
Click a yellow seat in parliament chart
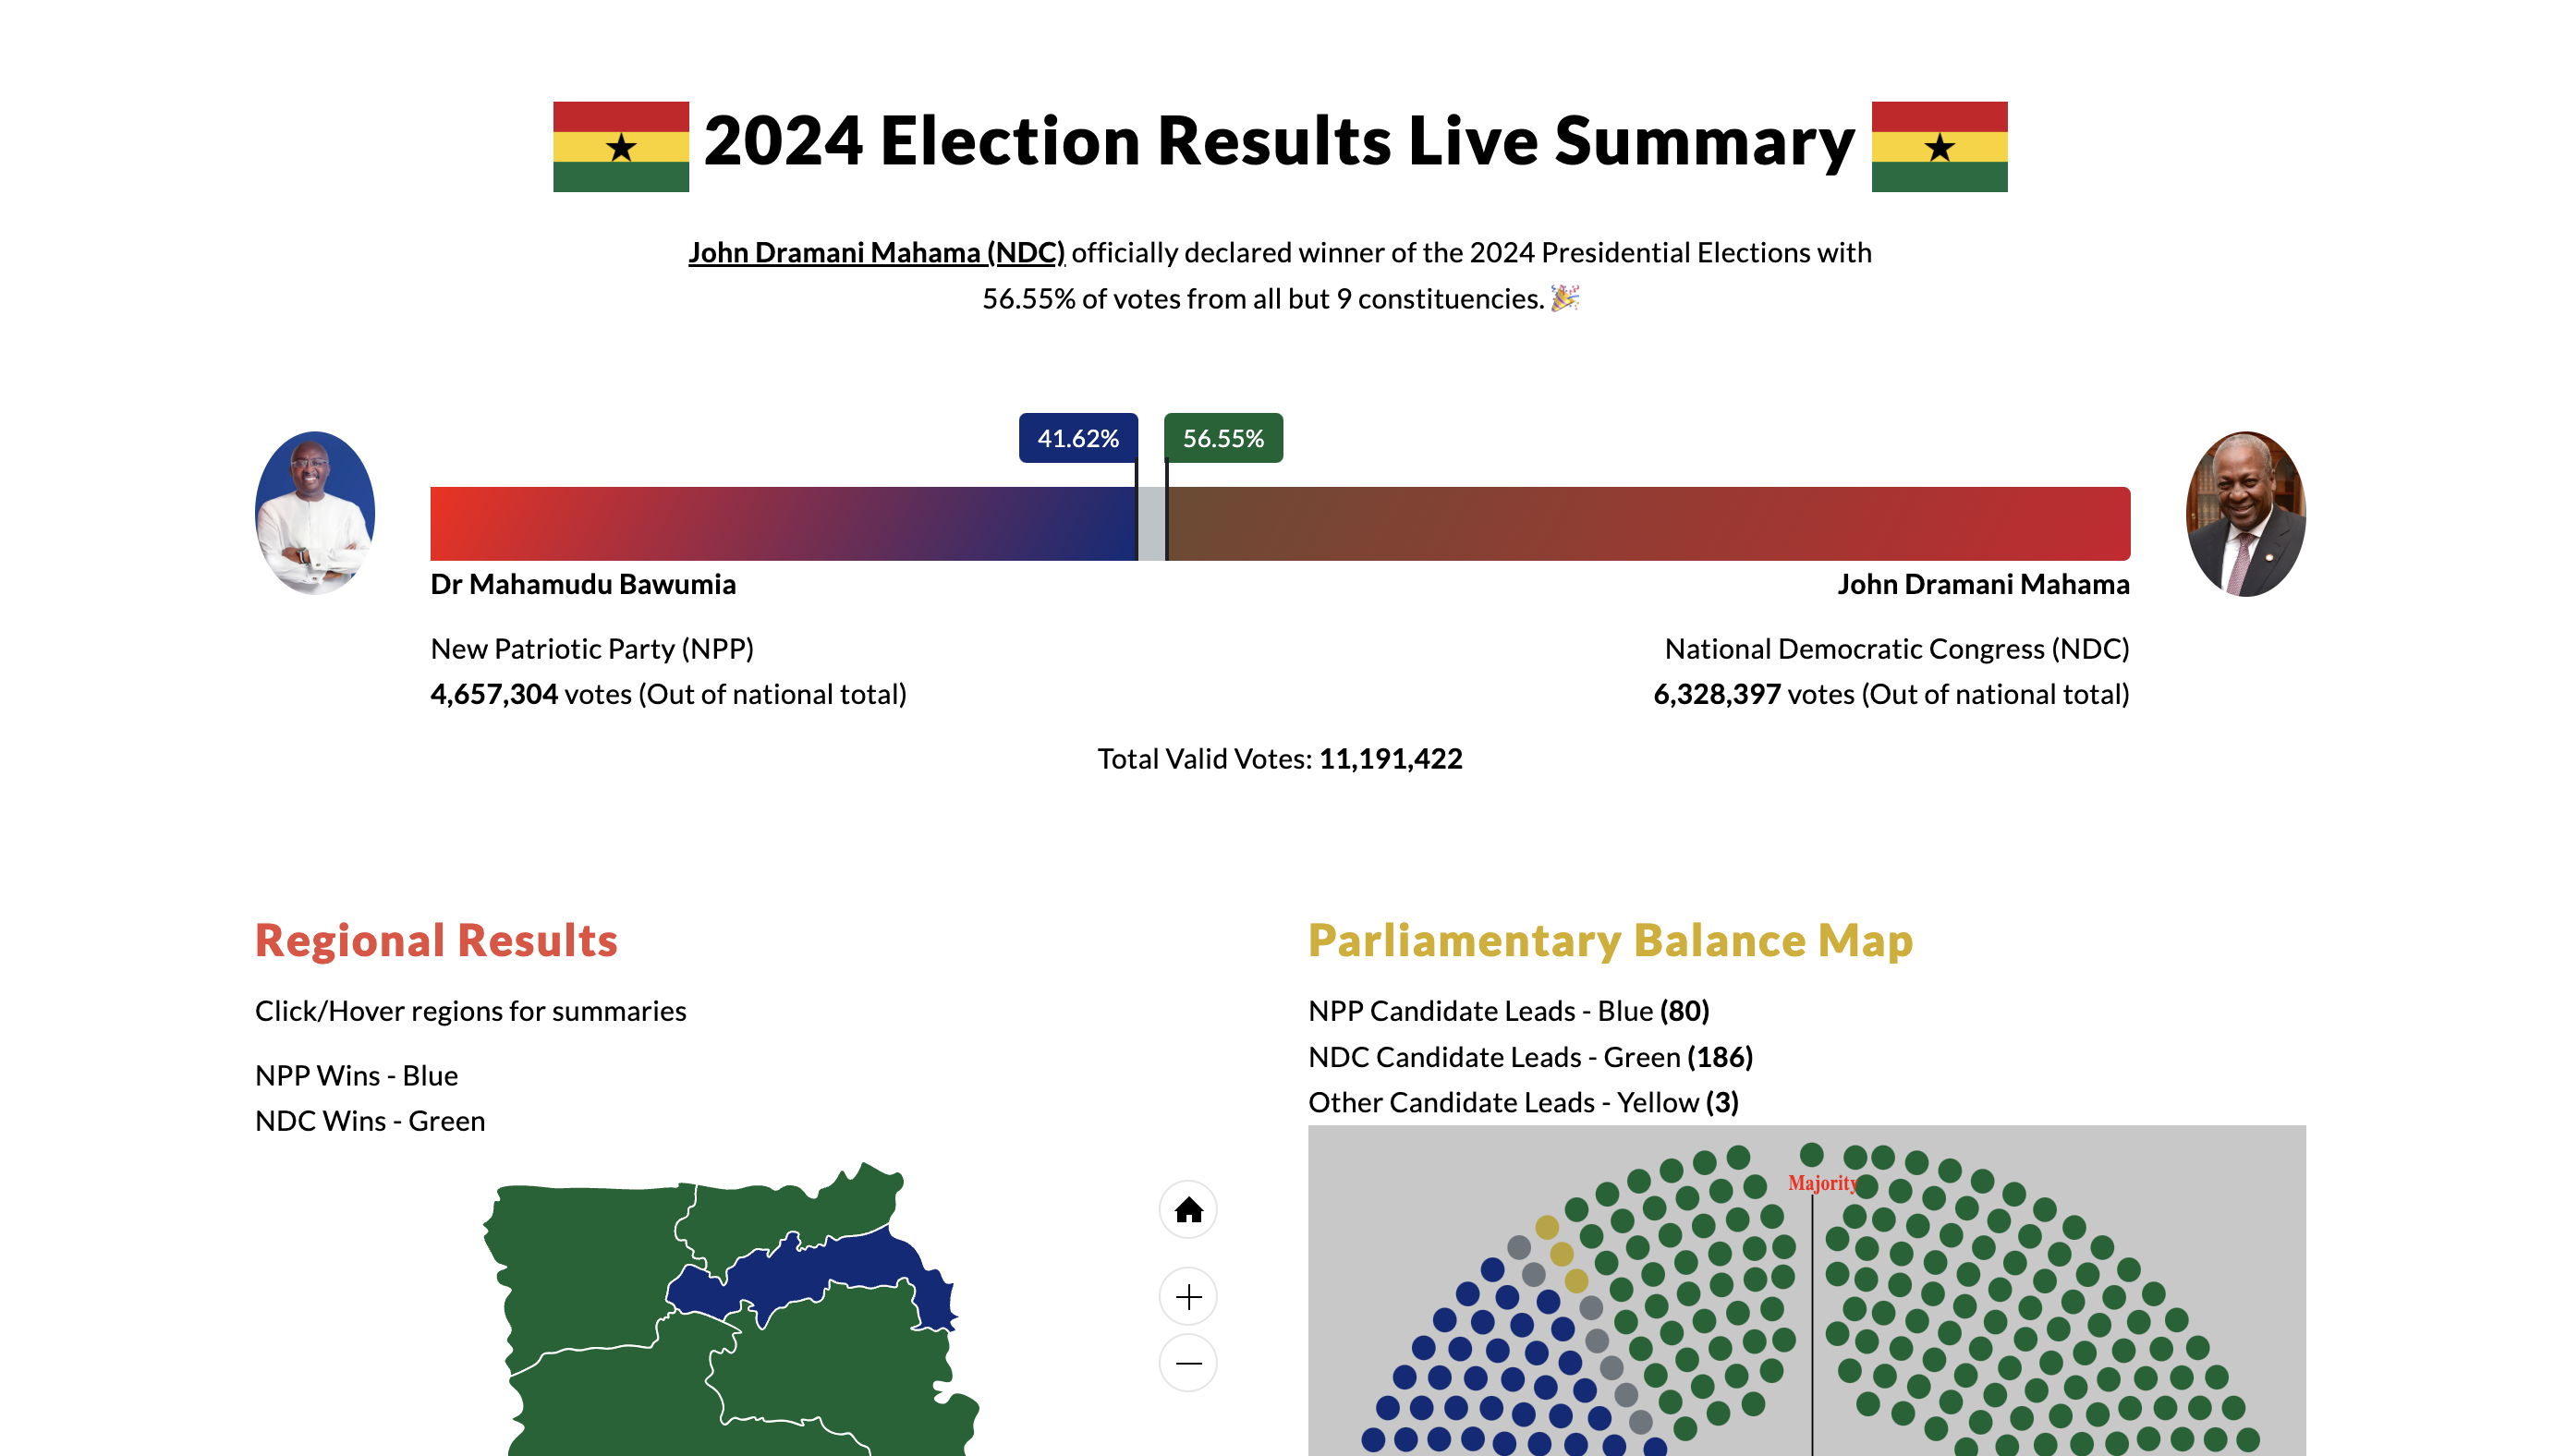tap(1546, 1227)
